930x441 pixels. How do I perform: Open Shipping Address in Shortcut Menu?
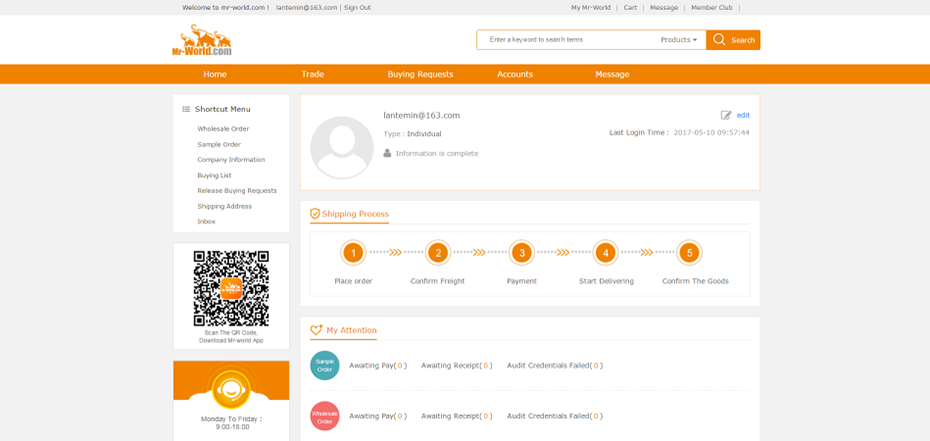pos(224,206)
